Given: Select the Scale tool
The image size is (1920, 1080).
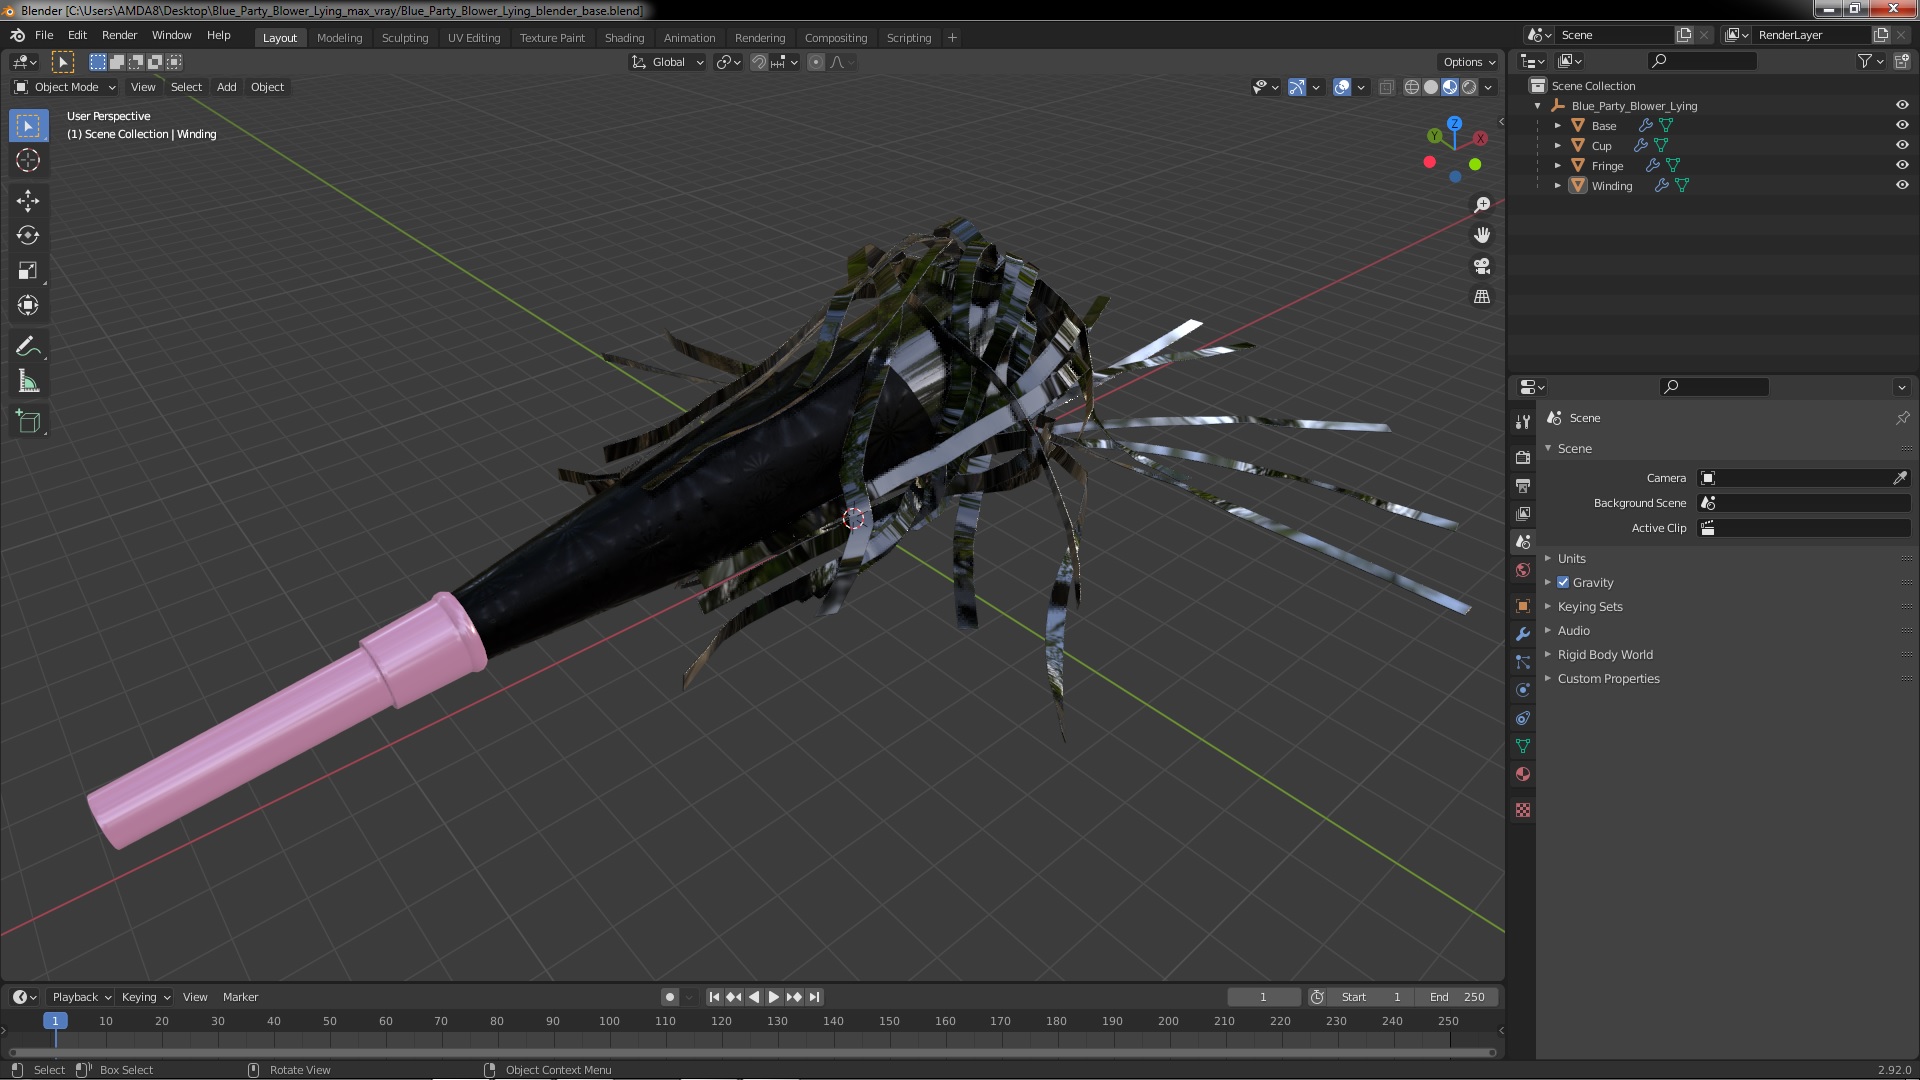Looking at the screenshot, I should (x=28, y=271).
